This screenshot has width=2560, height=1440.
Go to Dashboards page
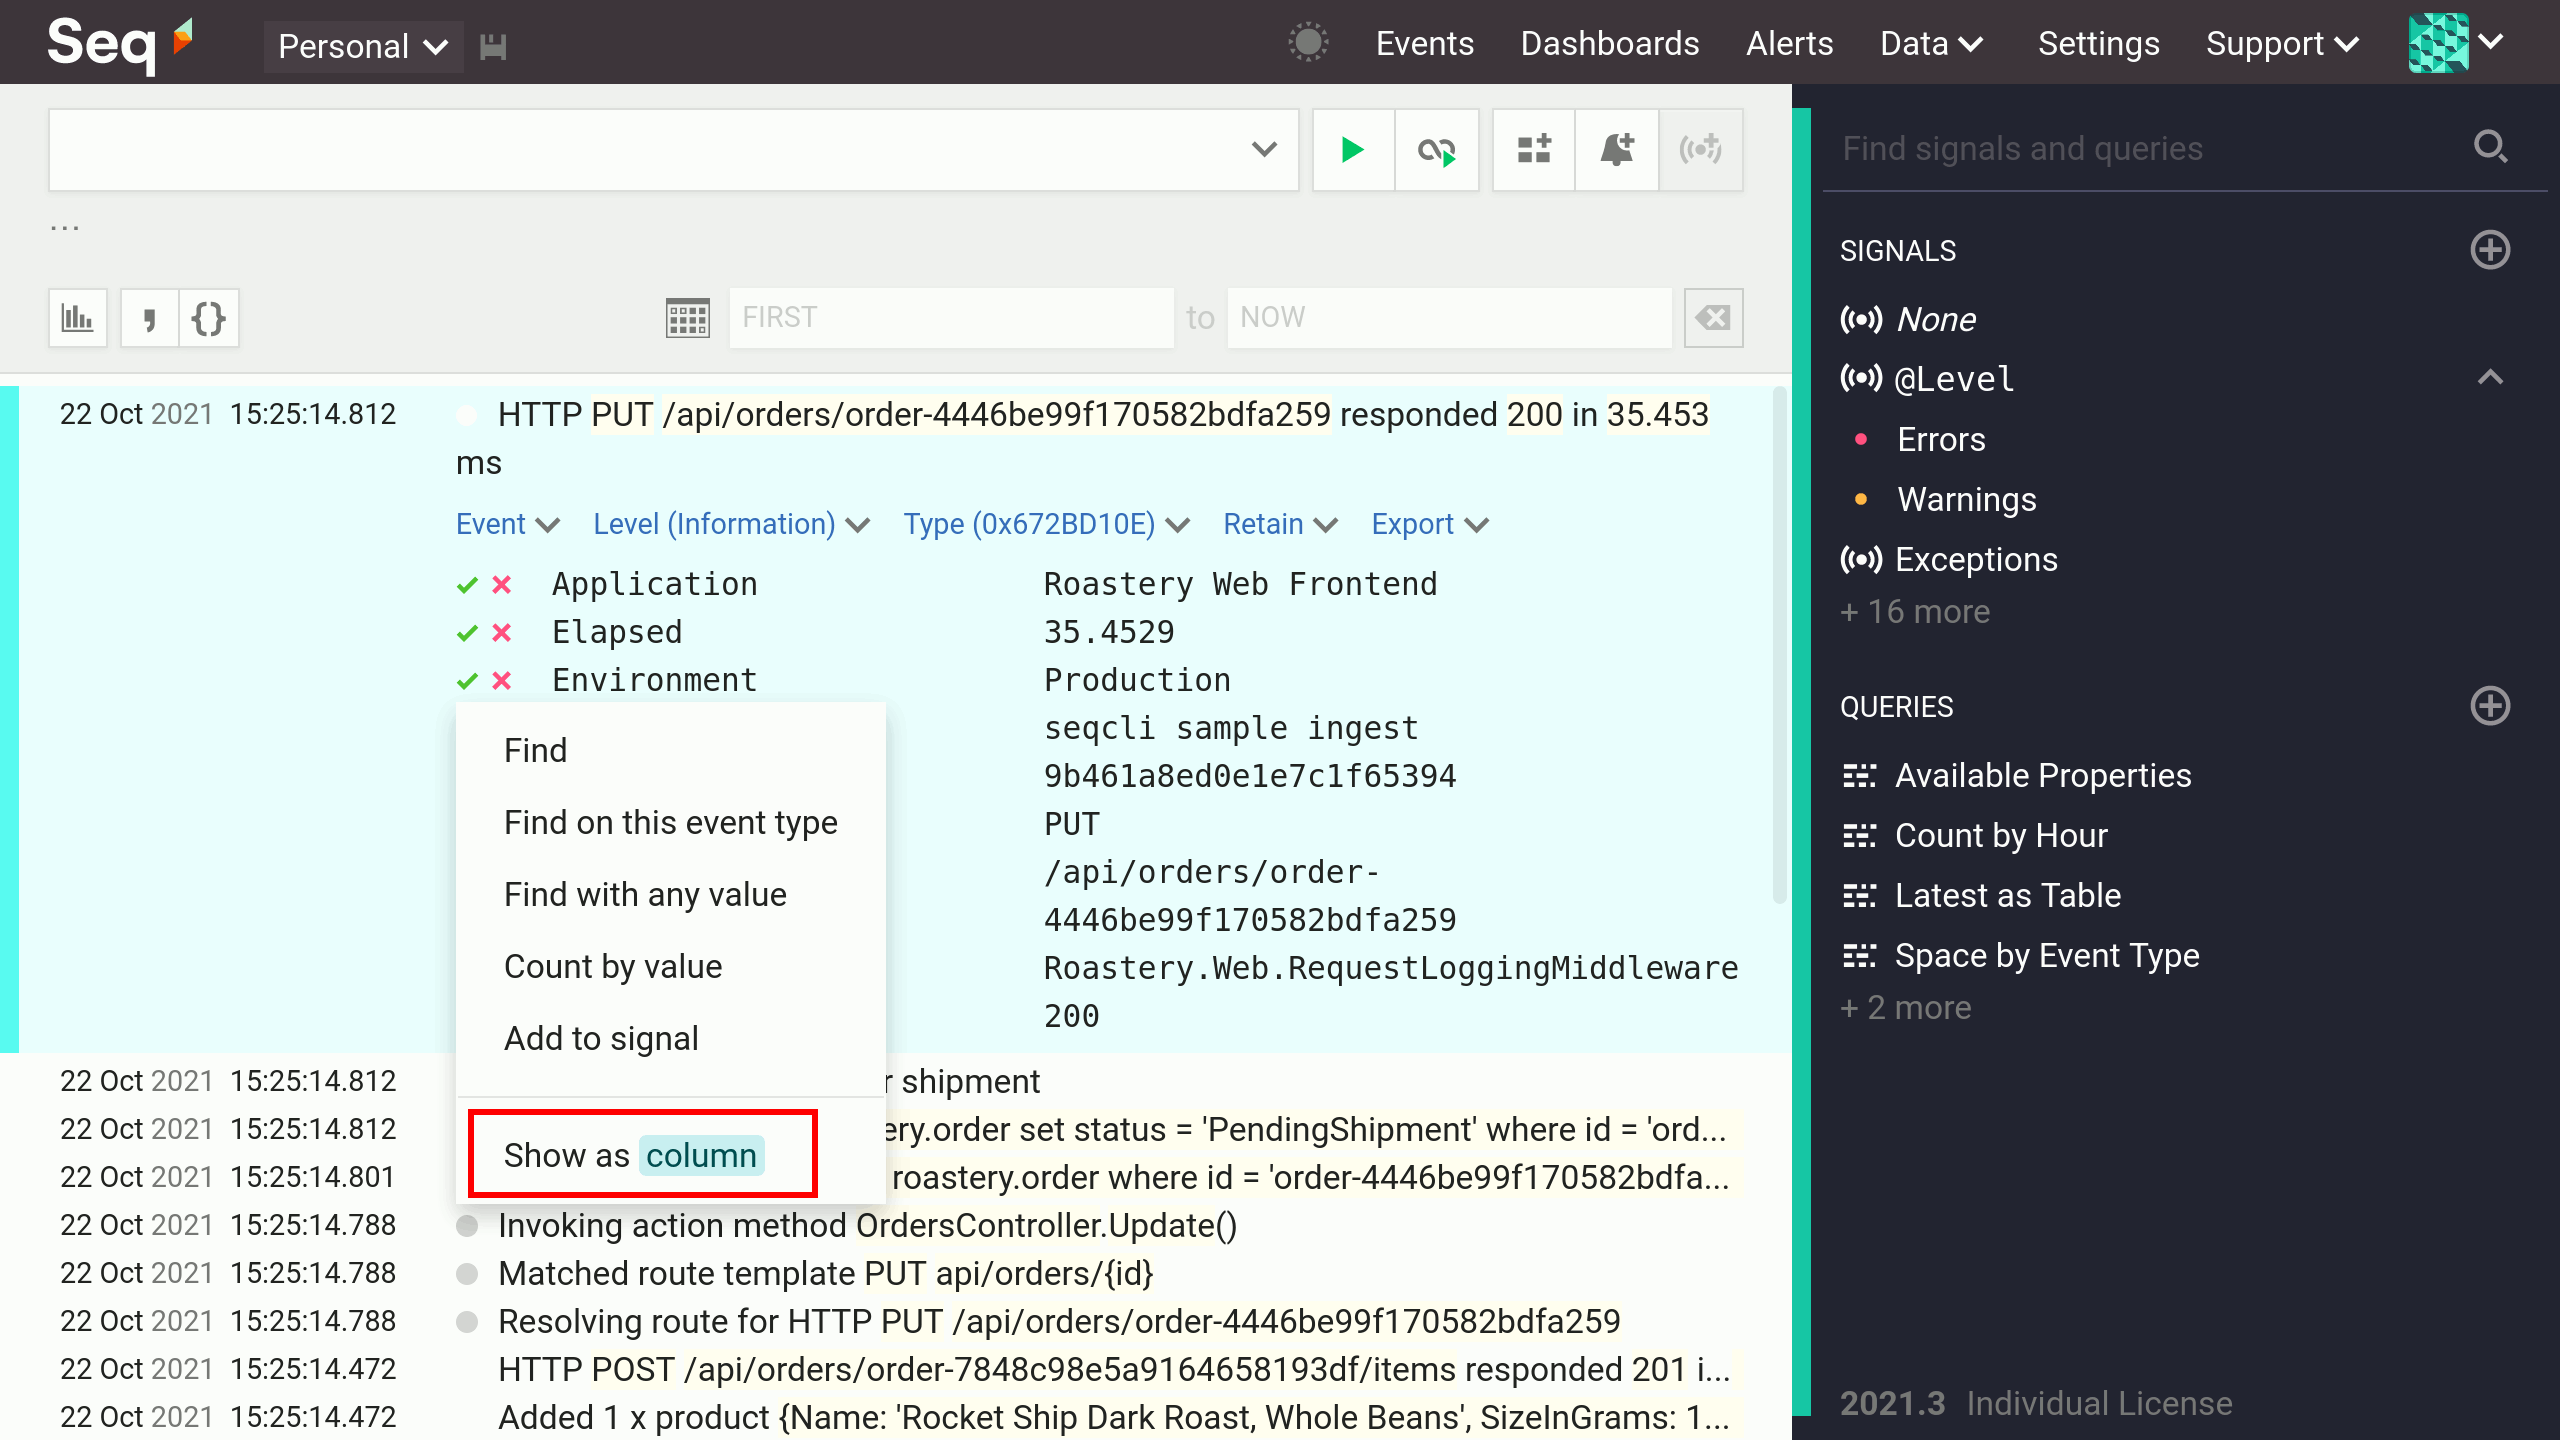pyautogui.click(x=1609, y=43)
